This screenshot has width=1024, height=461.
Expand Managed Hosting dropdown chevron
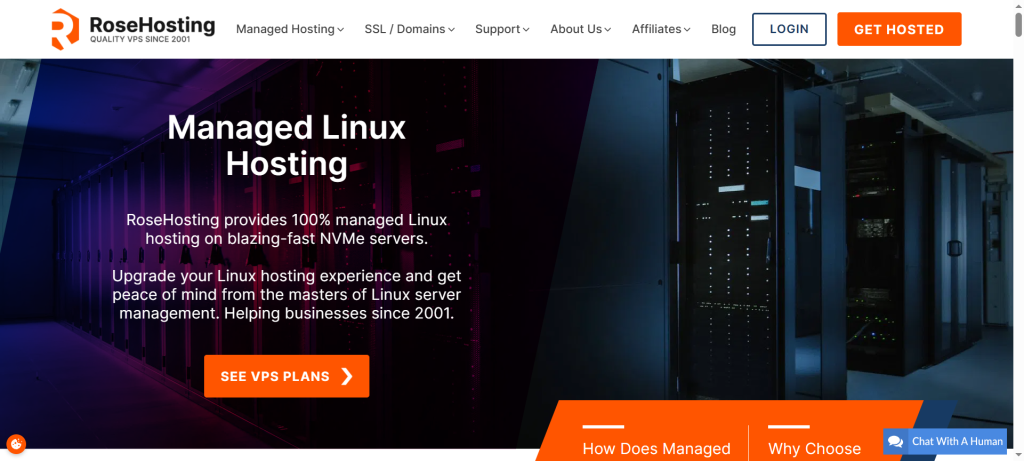point(341,29)
